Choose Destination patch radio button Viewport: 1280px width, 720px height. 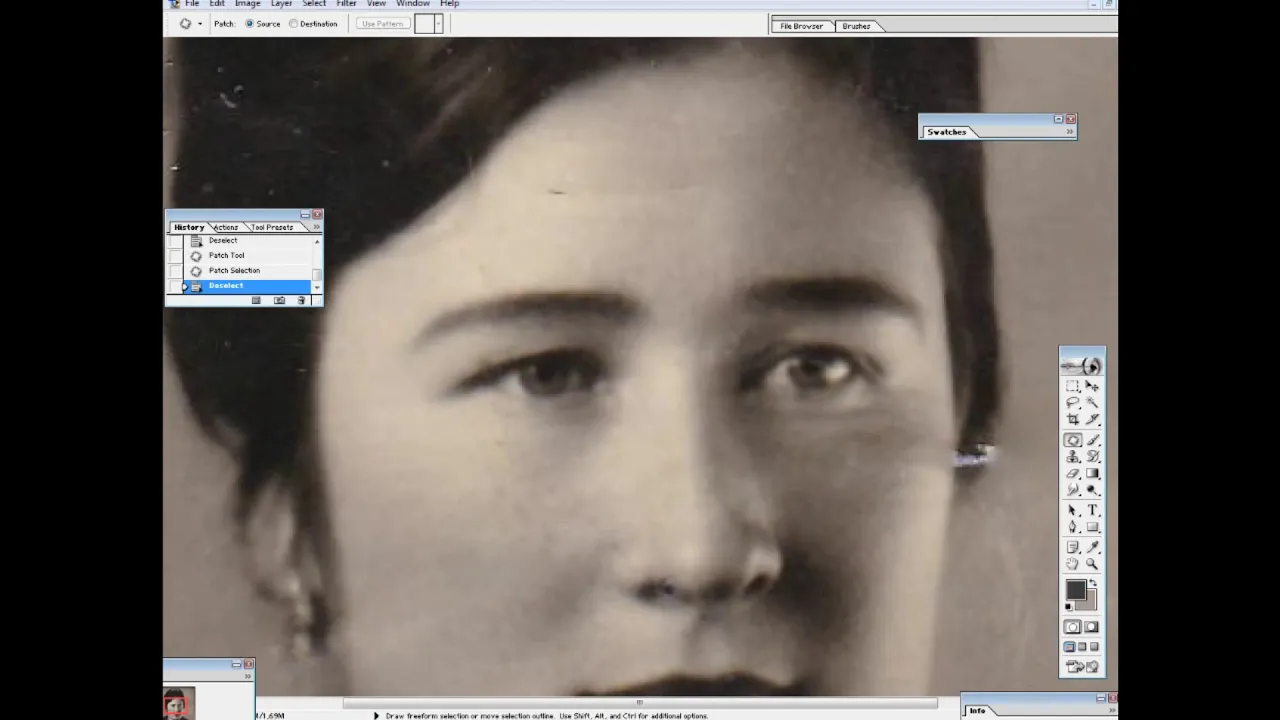point(293,24)
